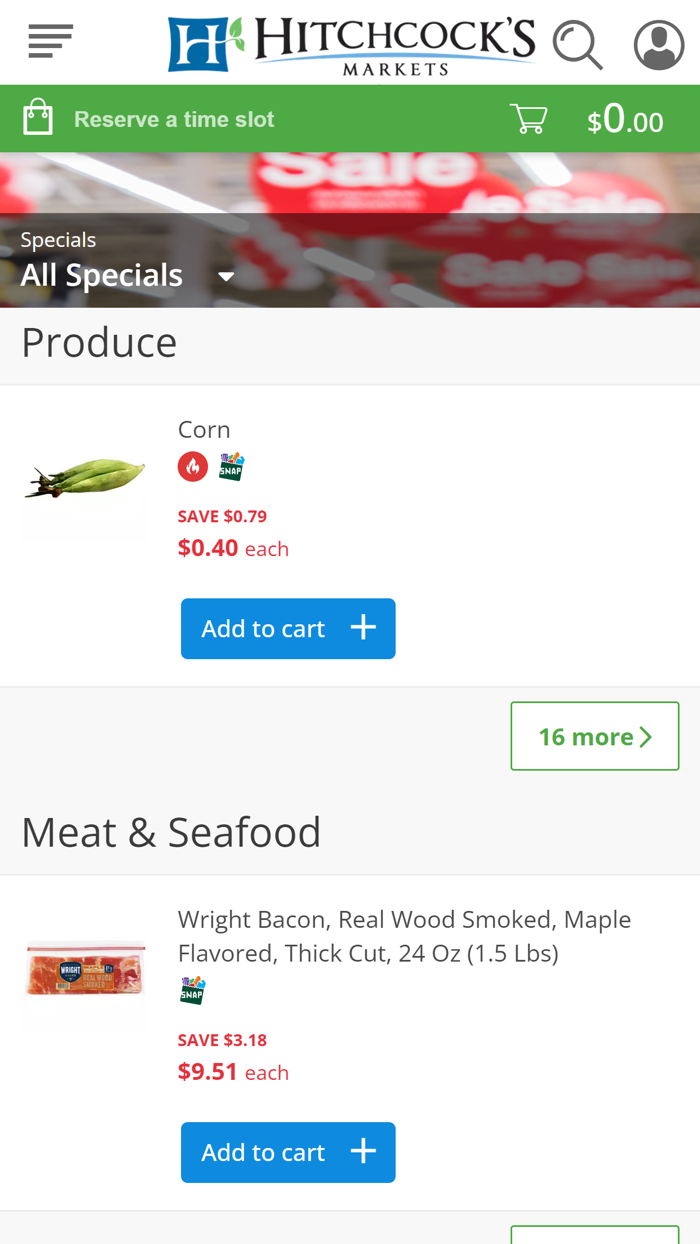This screenshot has height=1244, width=700.
Task: Click the shopping cart icon
Action: [x=528, y=119]
